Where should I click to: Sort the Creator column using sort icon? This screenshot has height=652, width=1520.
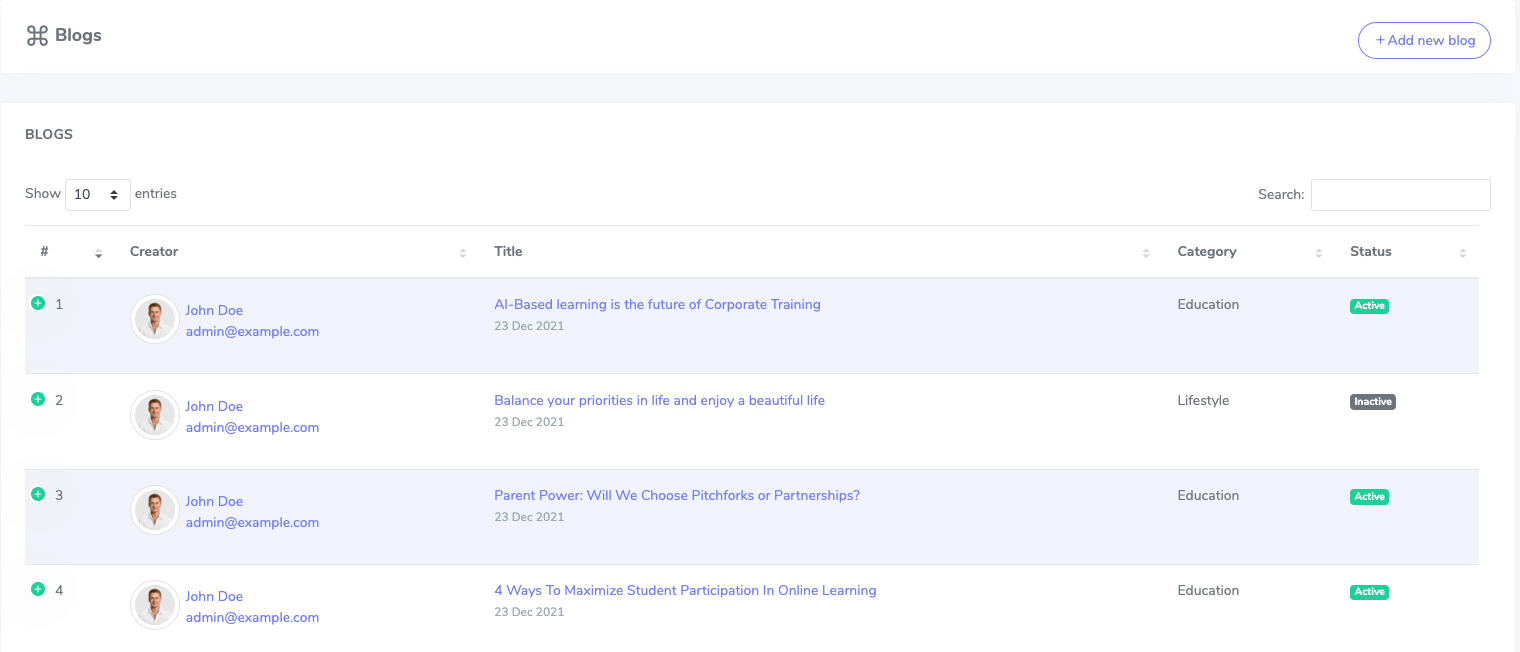click(x=462, y=253)
